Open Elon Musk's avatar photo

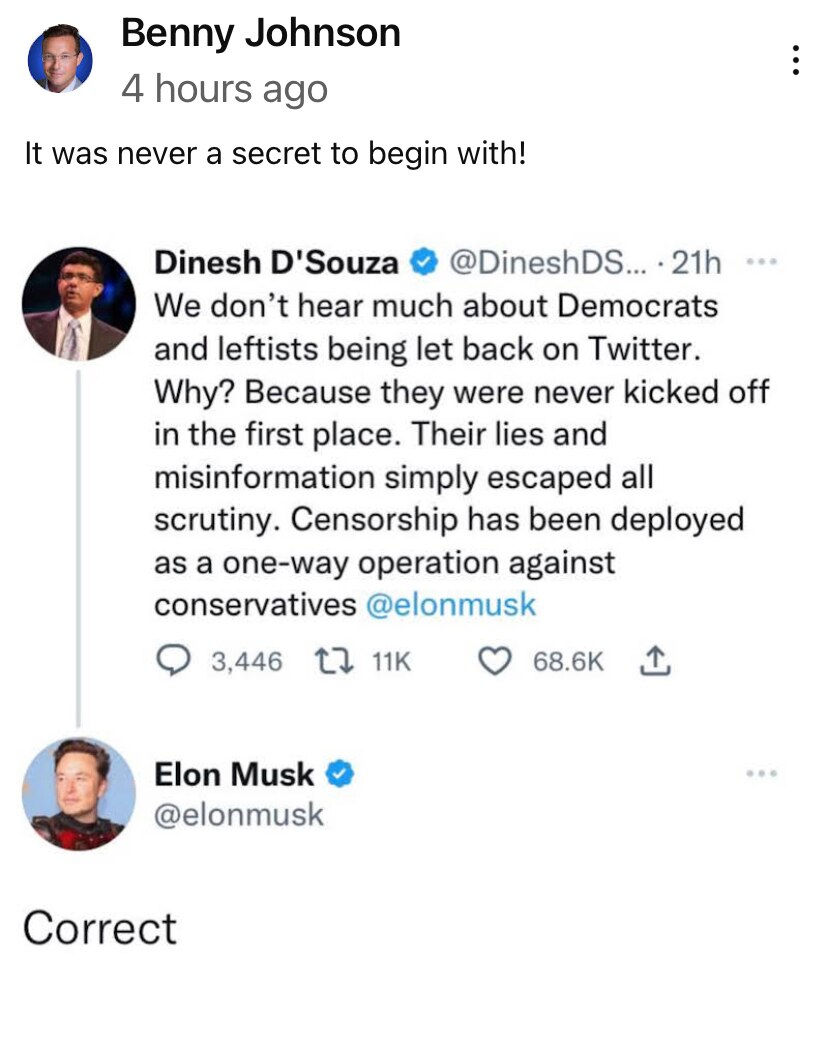coord(77,794)
